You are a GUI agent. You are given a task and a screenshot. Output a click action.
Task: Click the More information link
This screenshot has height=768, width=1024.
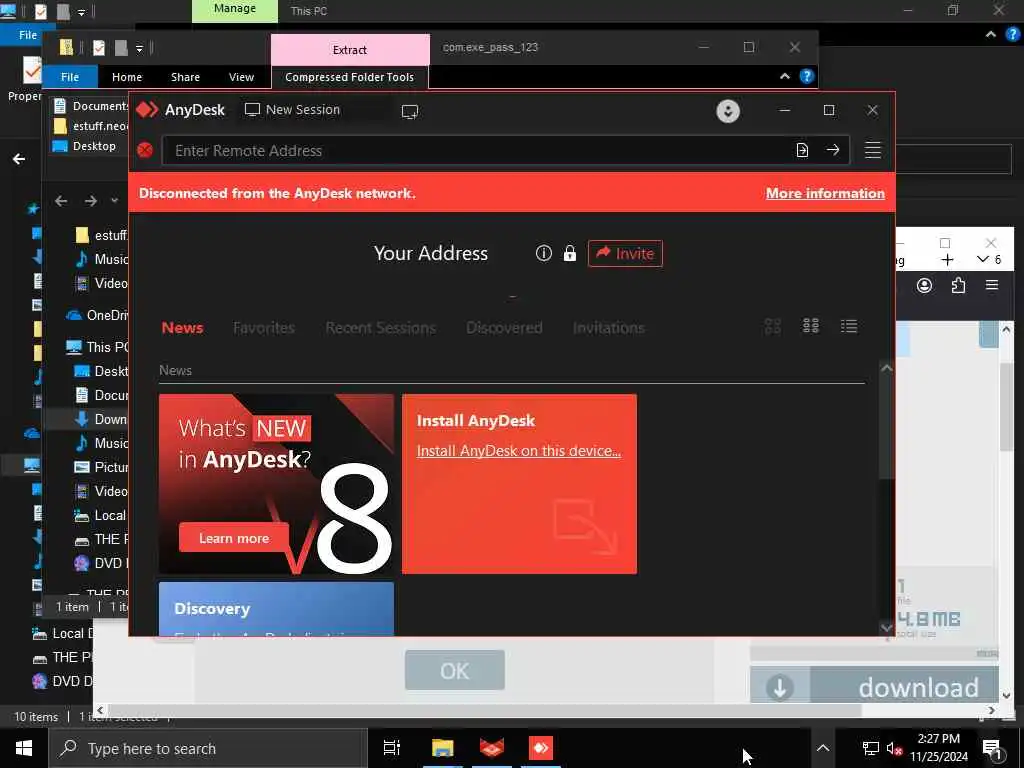pyautogui.click(x=825, y=193)
